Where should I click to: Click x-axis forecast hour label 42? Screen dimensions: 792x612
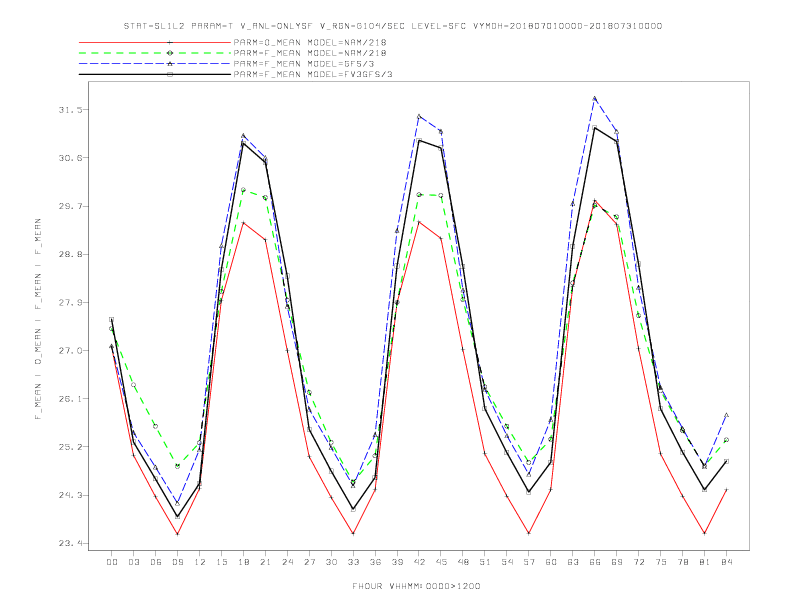pyautogui.click(x=419, y=562)
